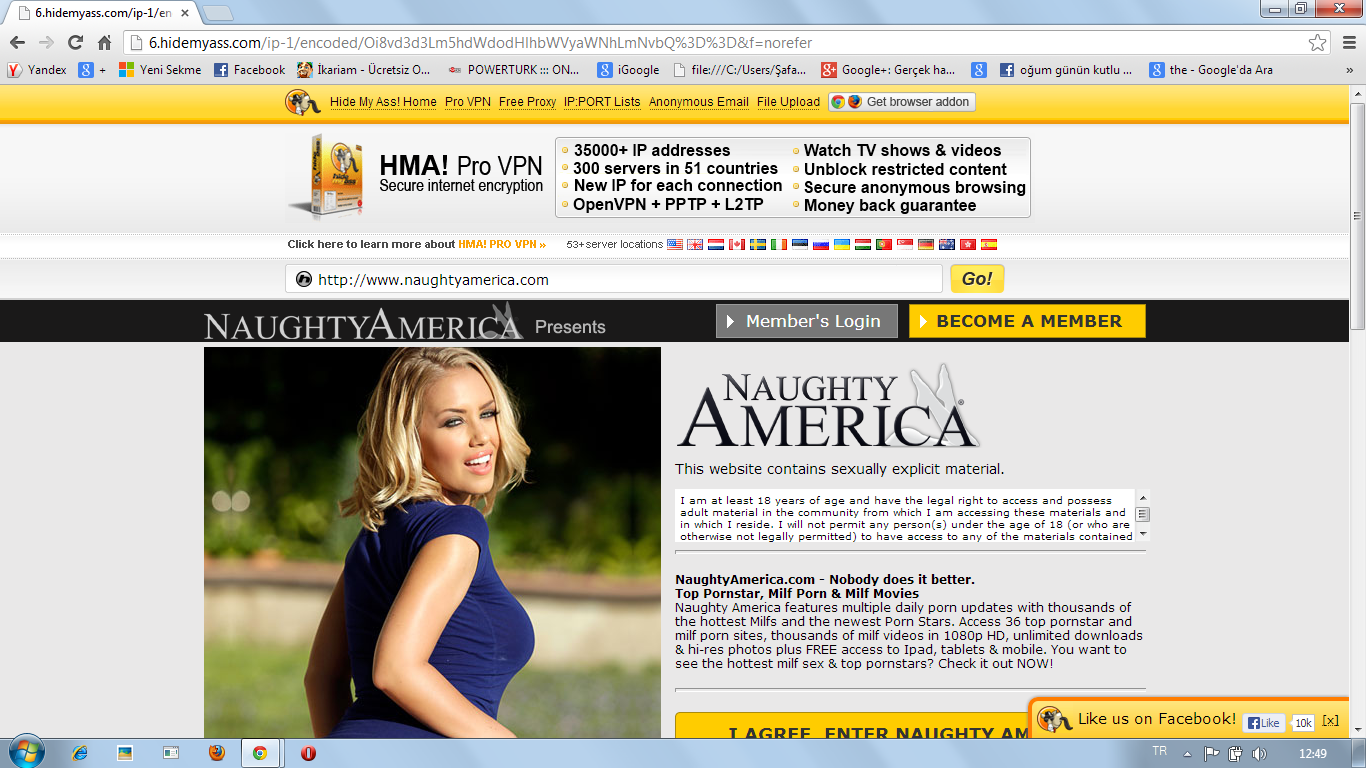Open the browser home page
This screenshot has width=1366, height=768.
tap(104, 43)
